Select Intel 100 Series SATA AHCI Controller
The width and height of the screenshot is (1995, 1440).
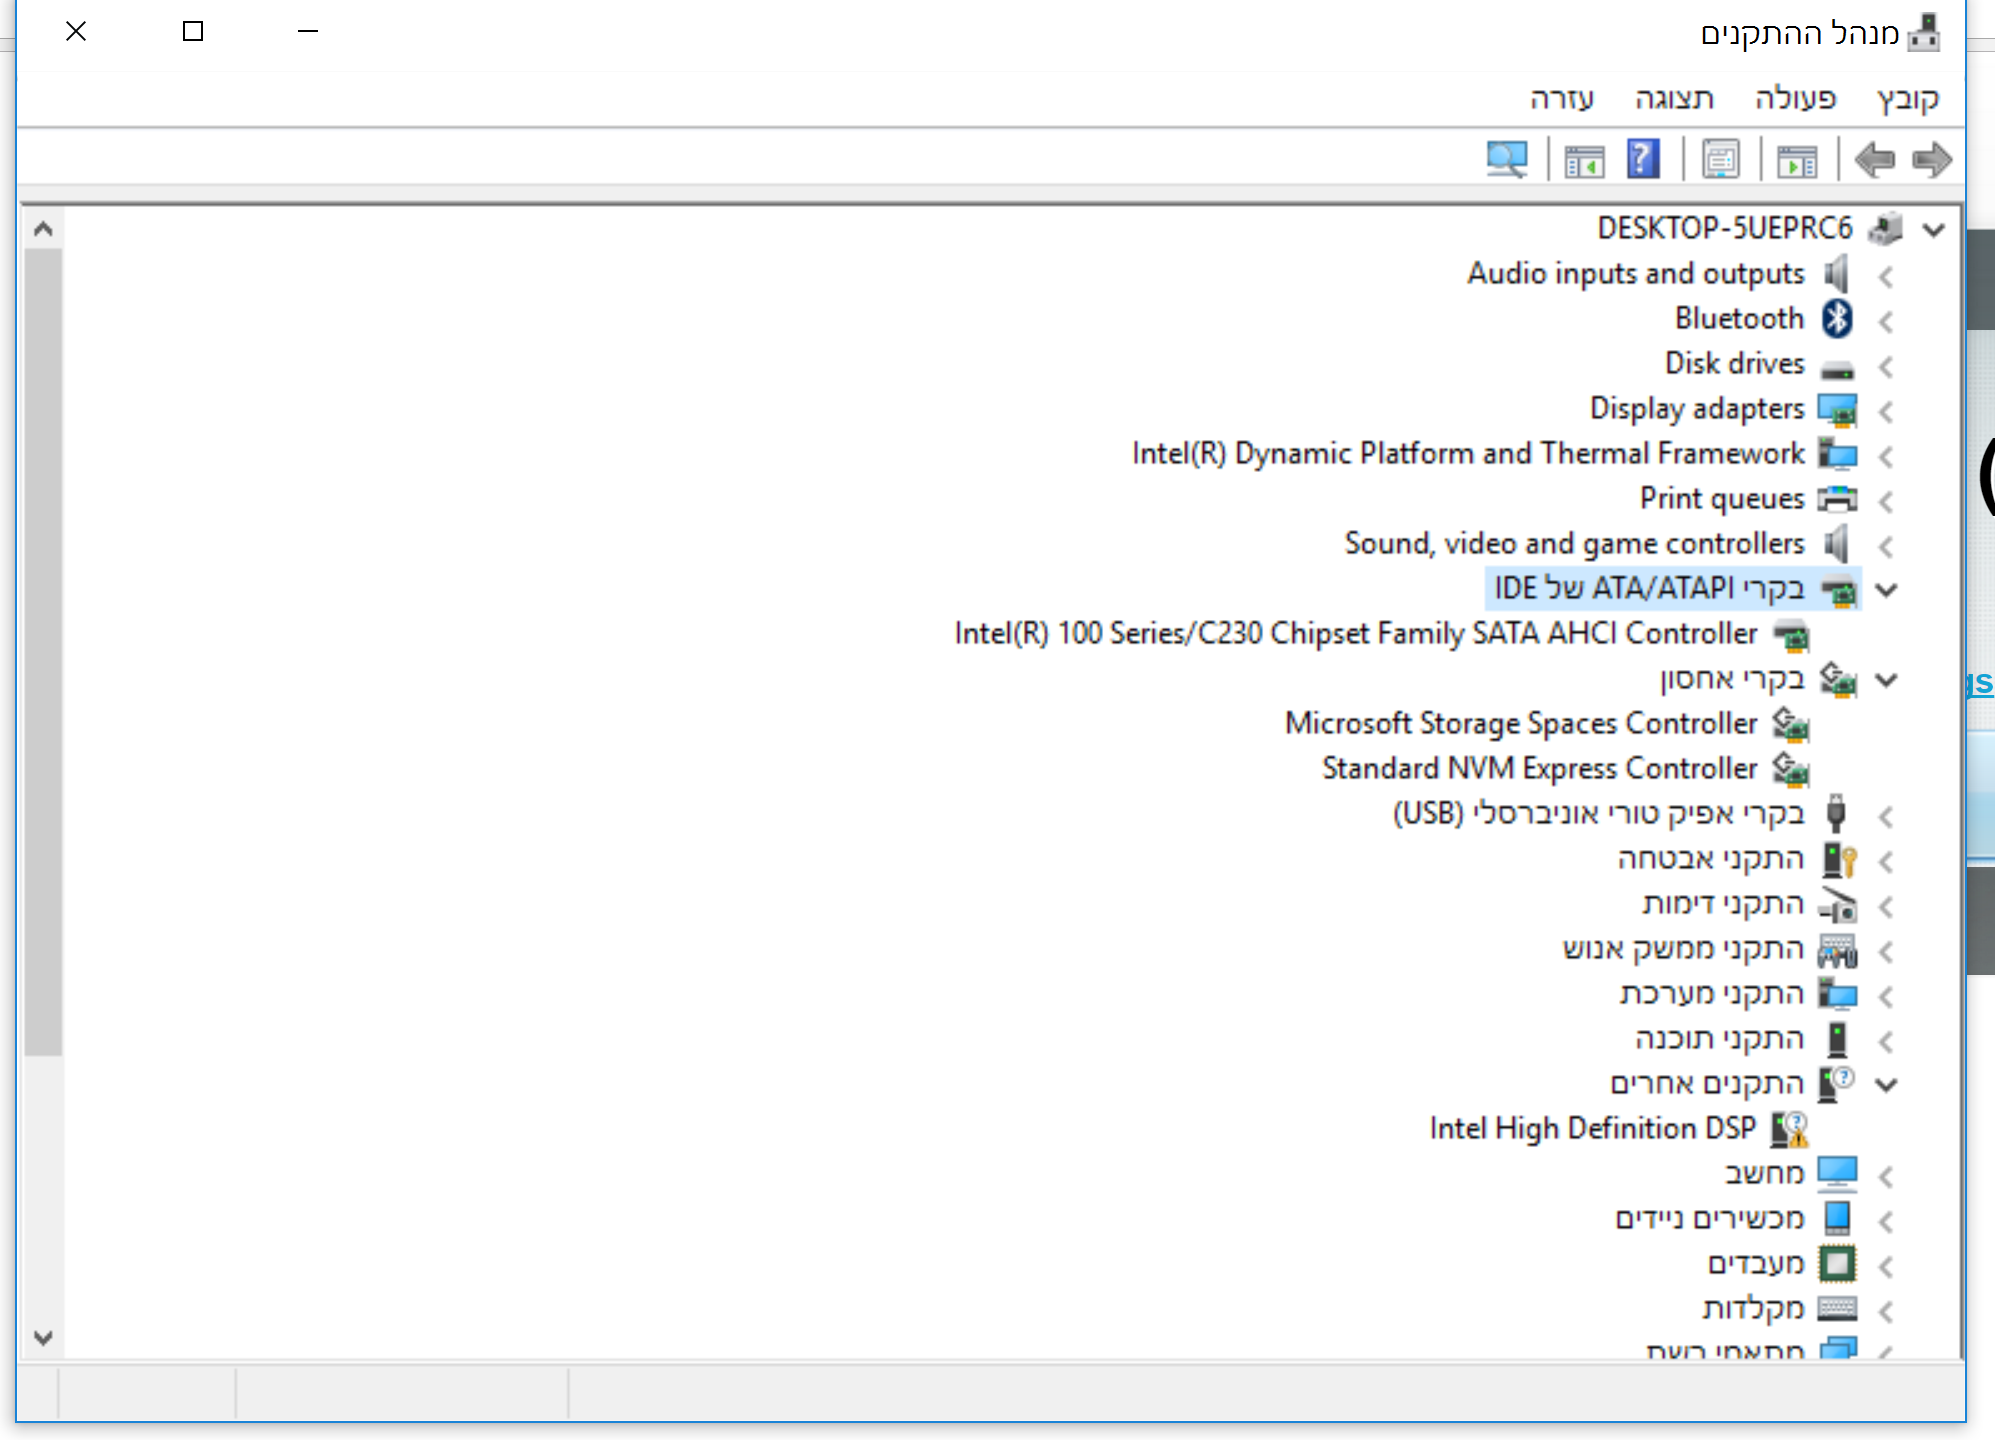[x=1356, y=633]
